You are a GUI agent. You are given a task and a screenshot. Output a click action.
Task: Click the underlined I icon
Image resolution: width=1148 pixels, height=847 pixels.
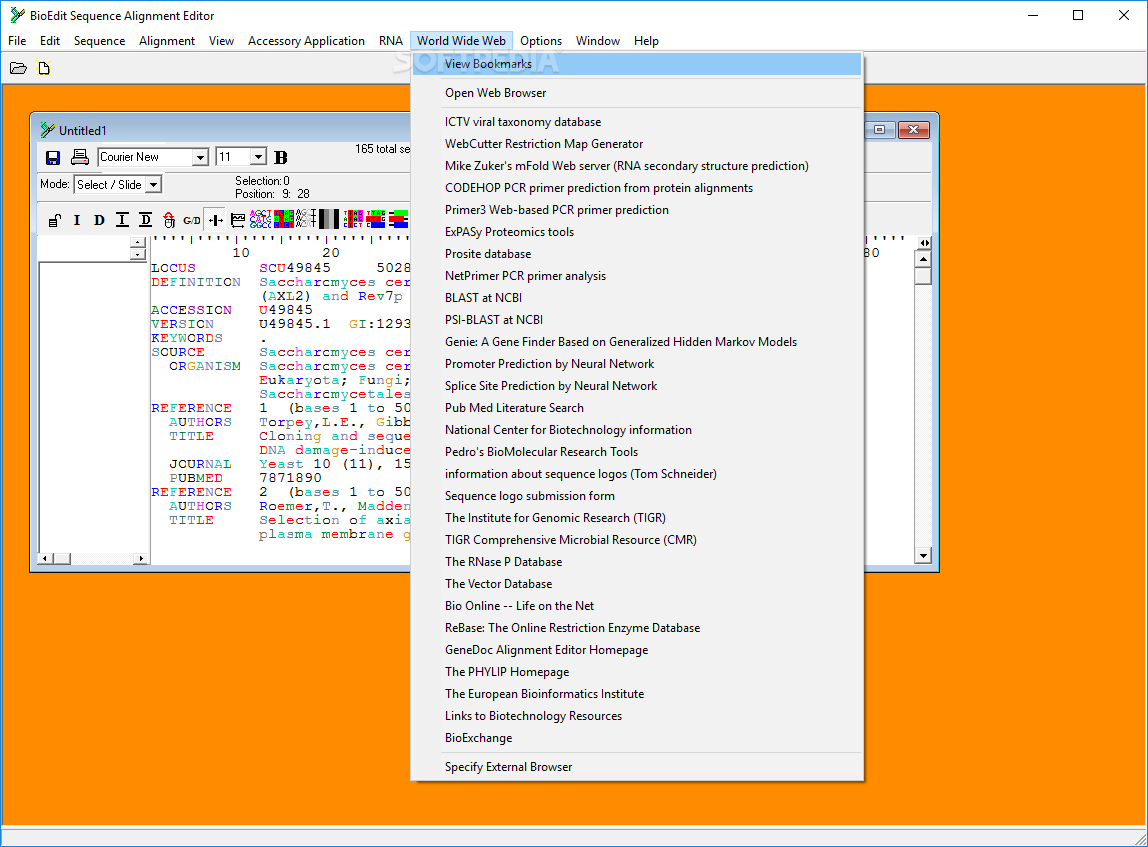[x=122, y=220]
